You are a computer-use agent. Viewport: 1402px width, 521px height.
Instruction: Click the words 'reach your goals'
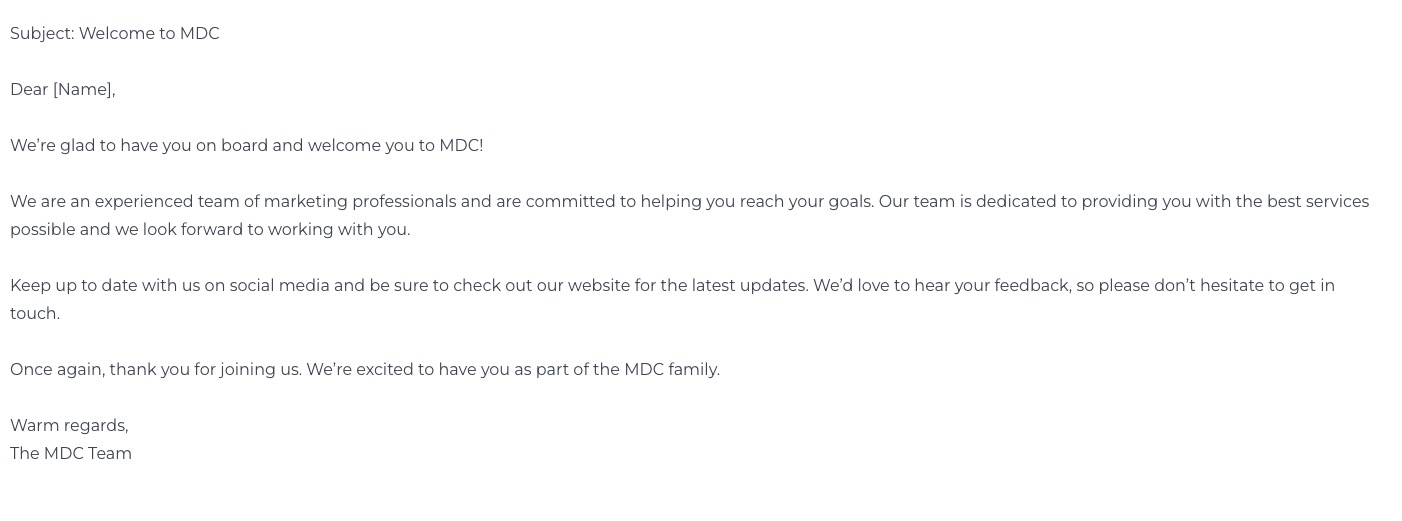point(807,202)
